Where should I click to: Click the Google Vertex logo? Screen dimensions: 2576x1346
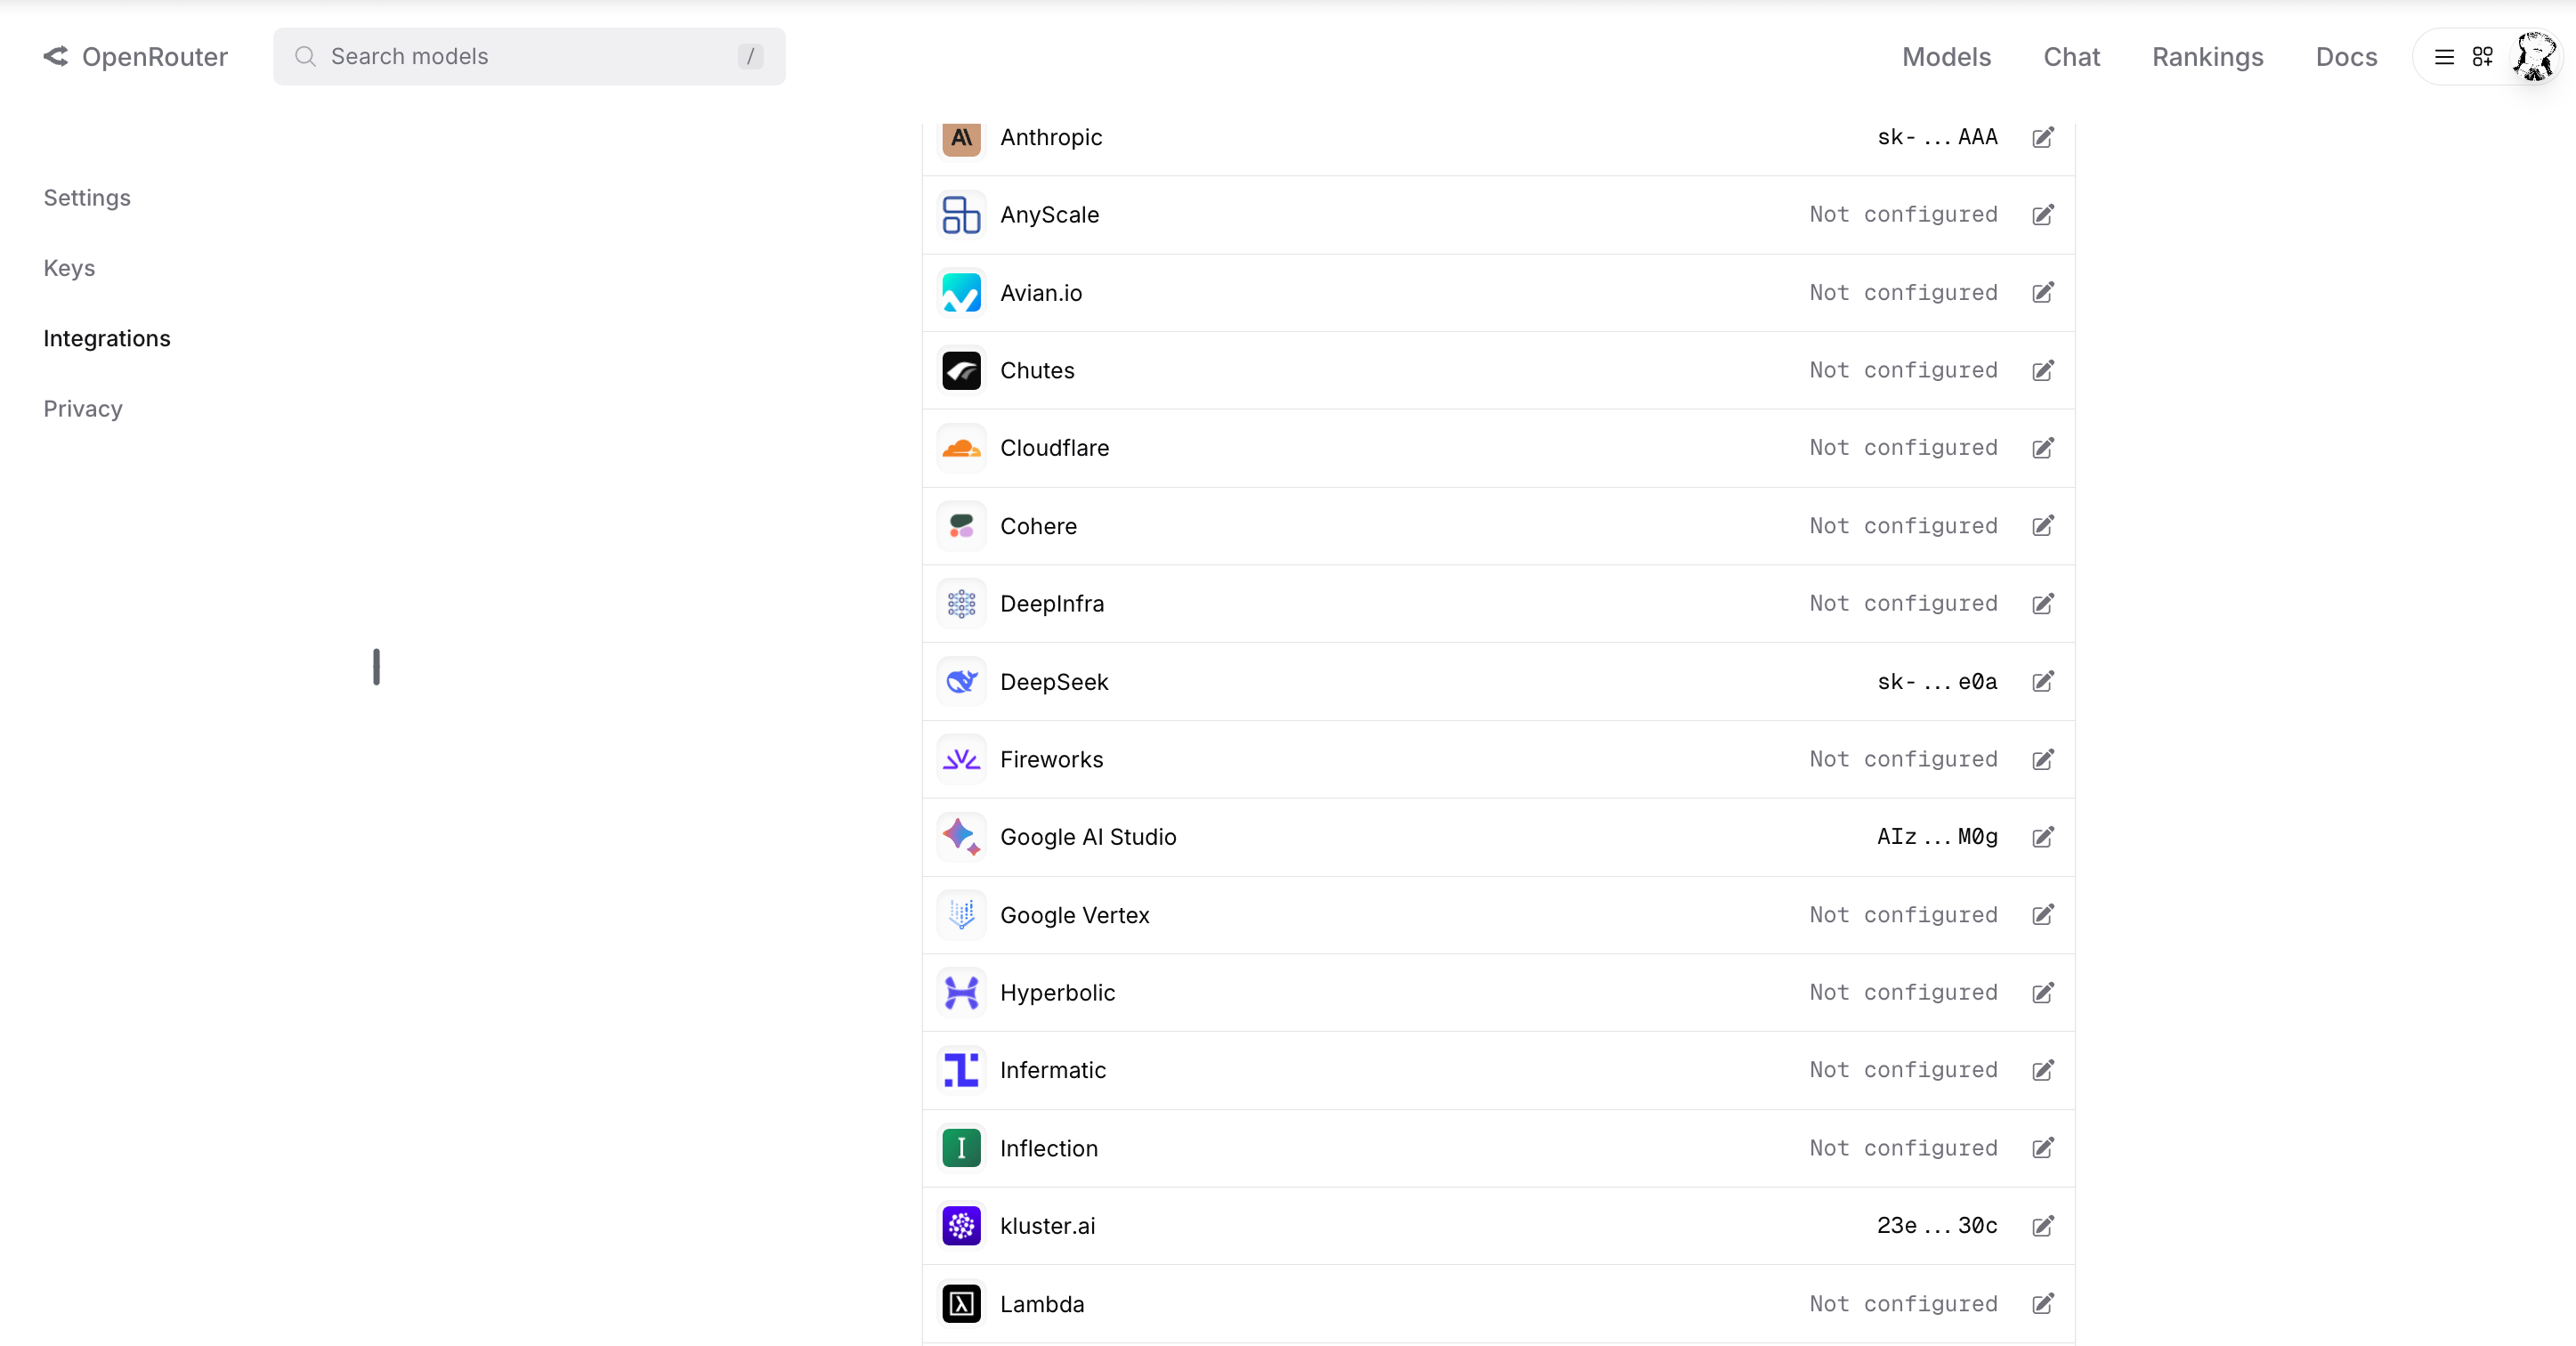tap(961, 915)
